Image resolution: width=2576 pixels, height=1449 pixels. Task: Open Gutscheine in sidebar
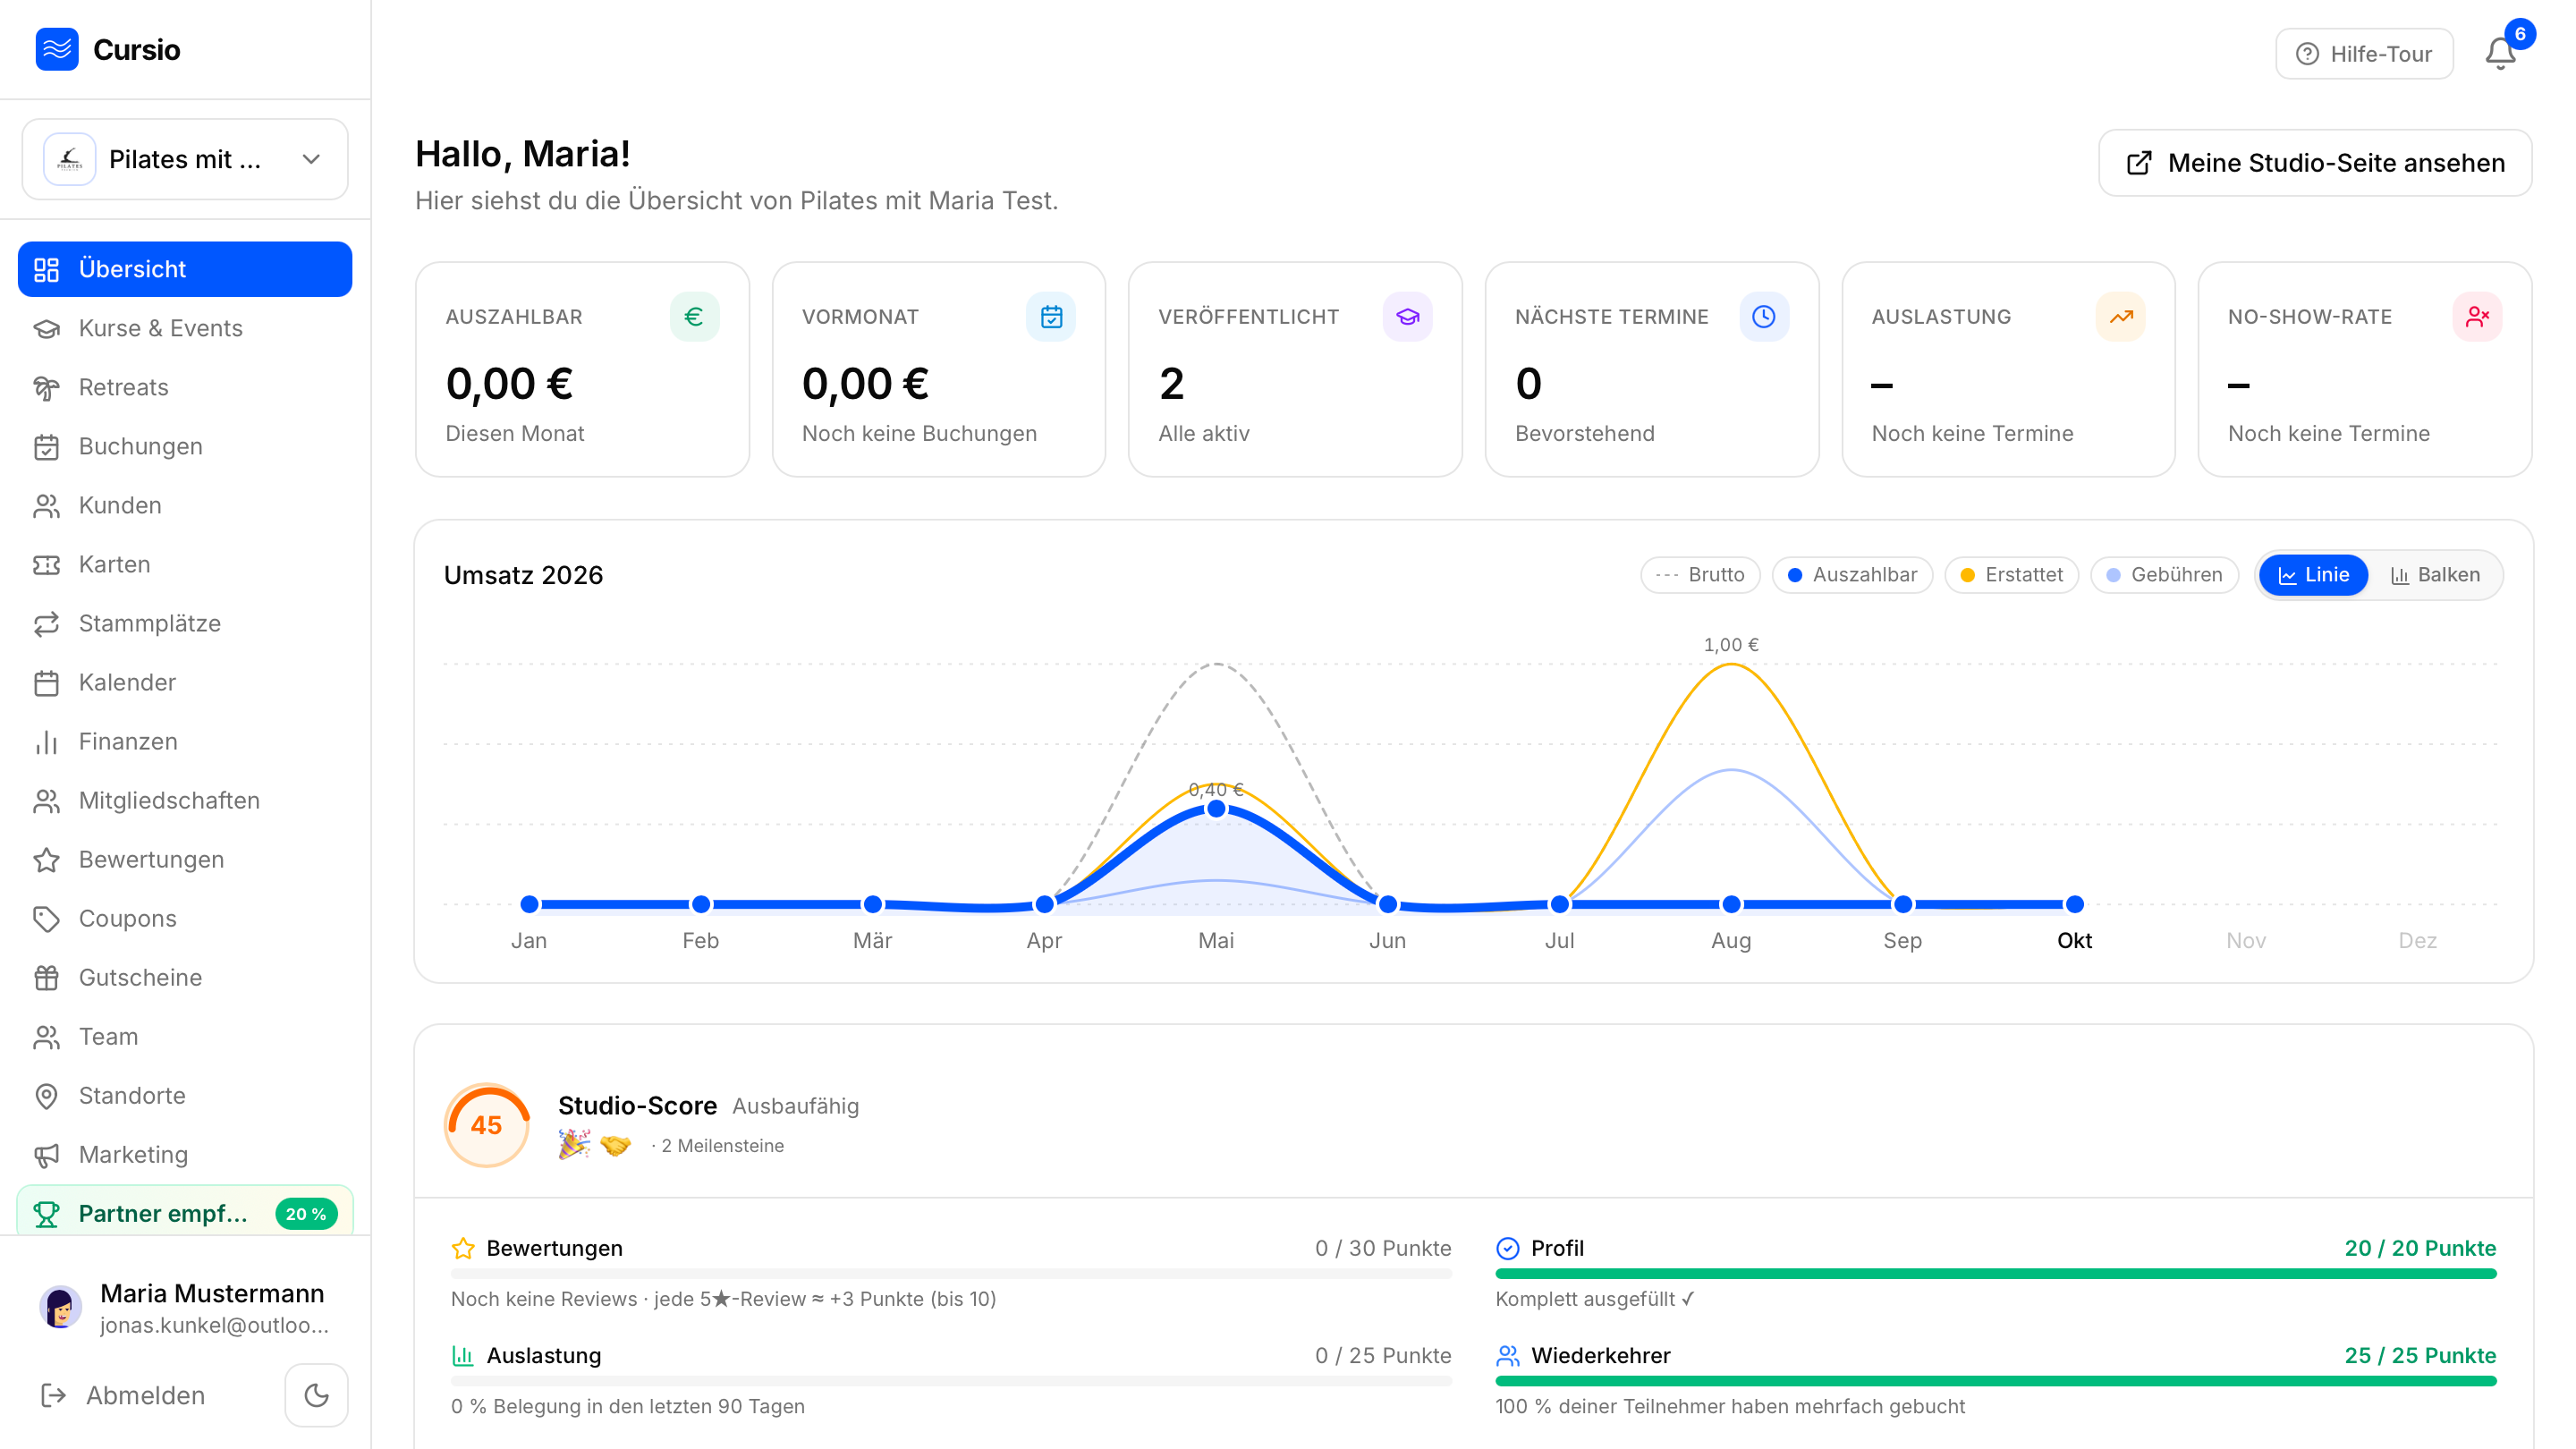pos(185,977)
